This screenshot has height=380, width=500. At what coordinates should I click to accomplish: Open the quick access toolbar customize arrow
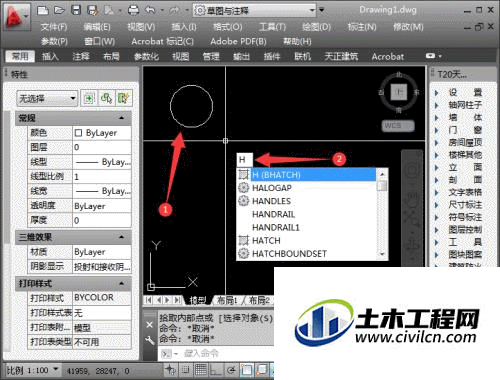[x=322, y=10]
